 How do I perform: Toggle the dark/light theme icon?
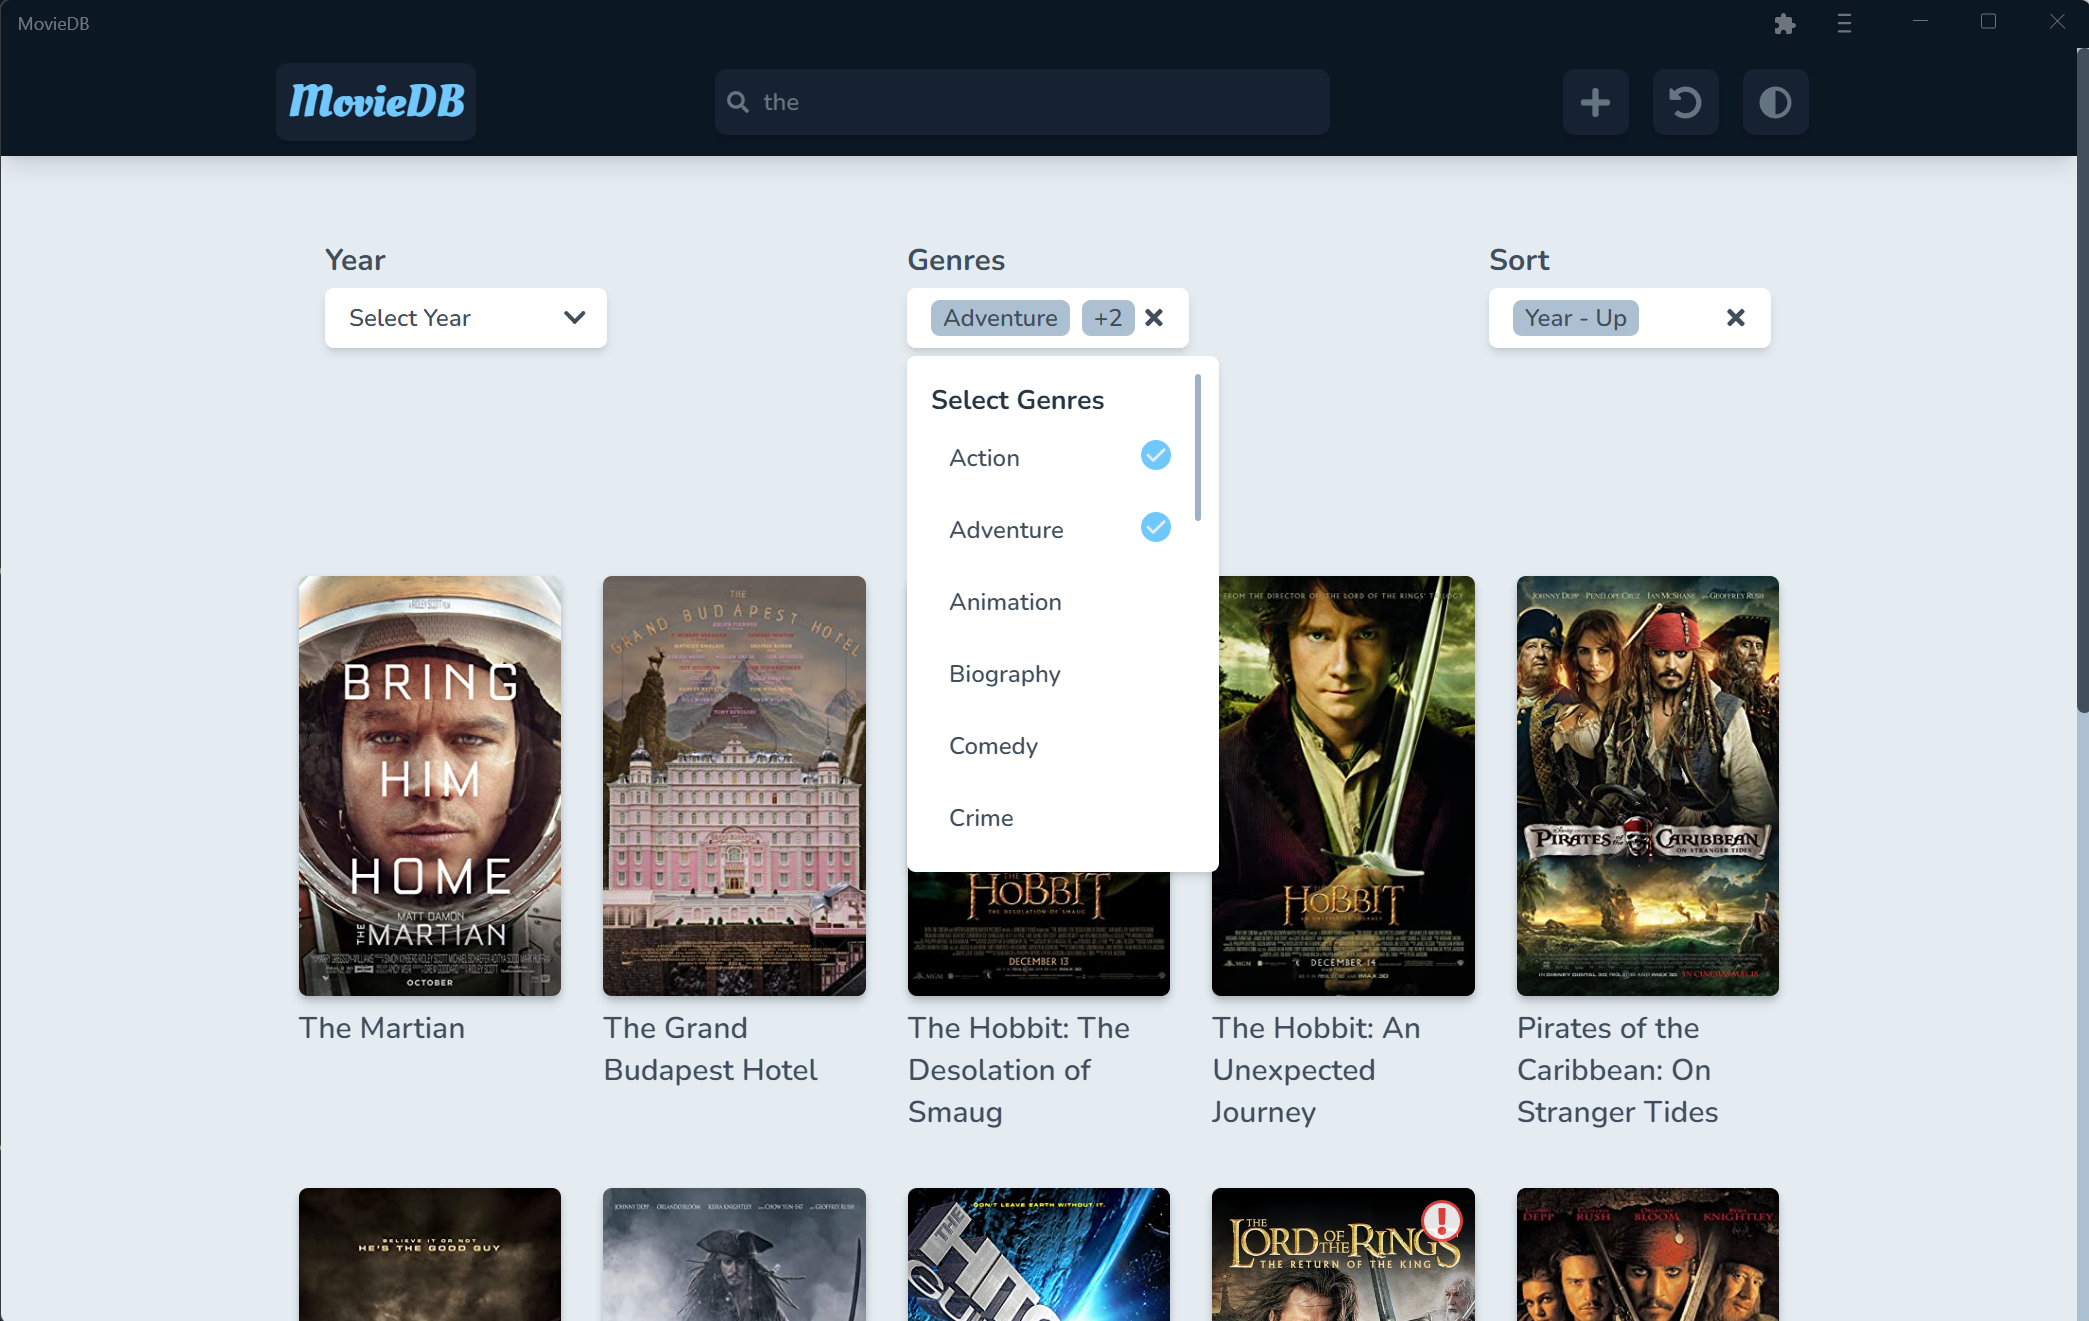coord(1775,102)
